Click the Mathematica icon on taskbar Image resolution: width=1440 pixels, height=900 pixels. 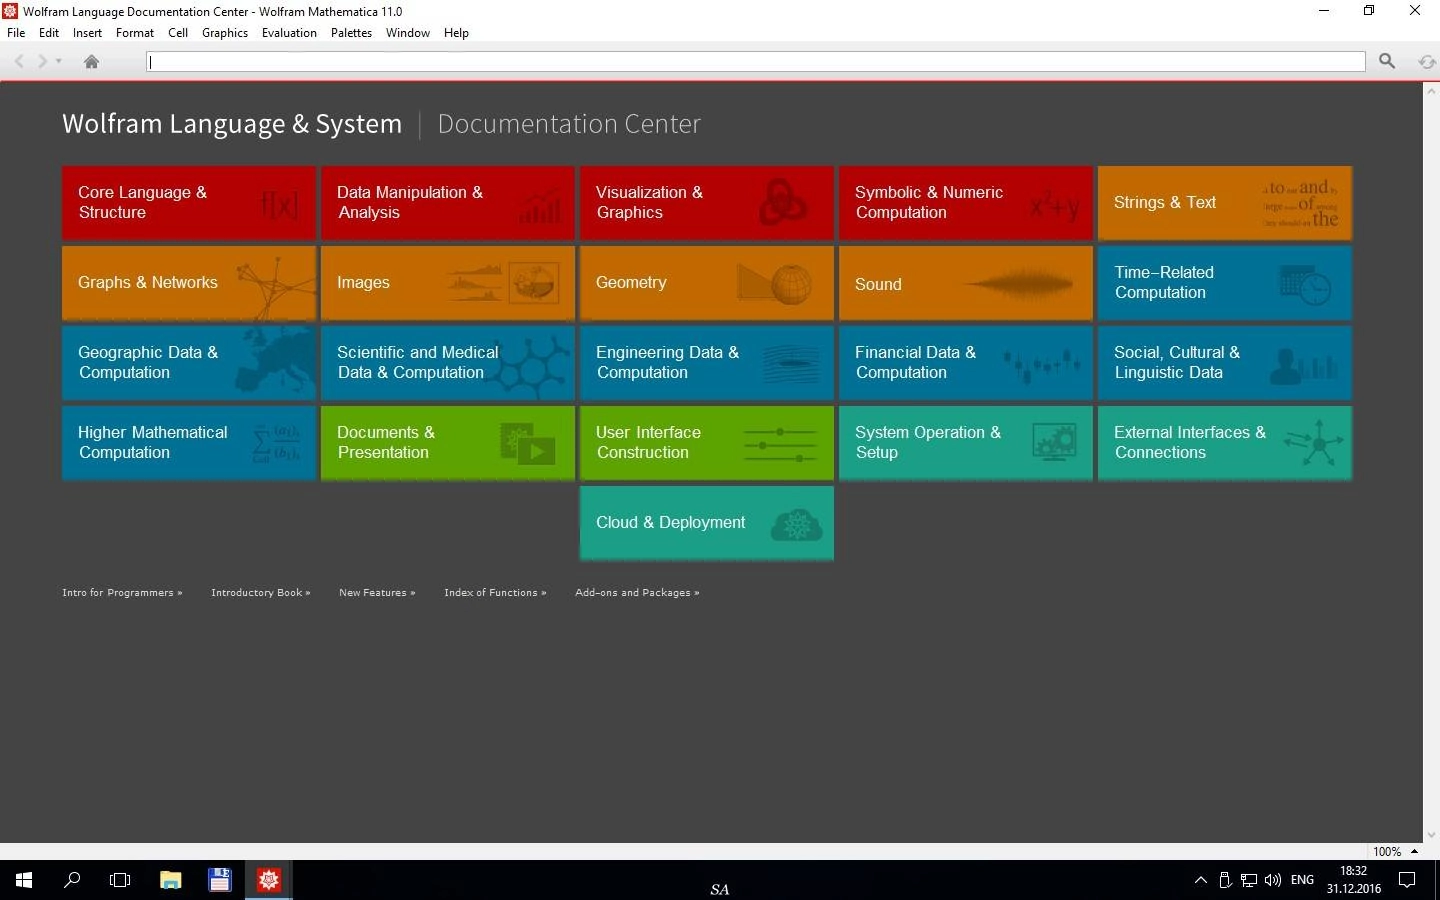(x=269, y=880)
